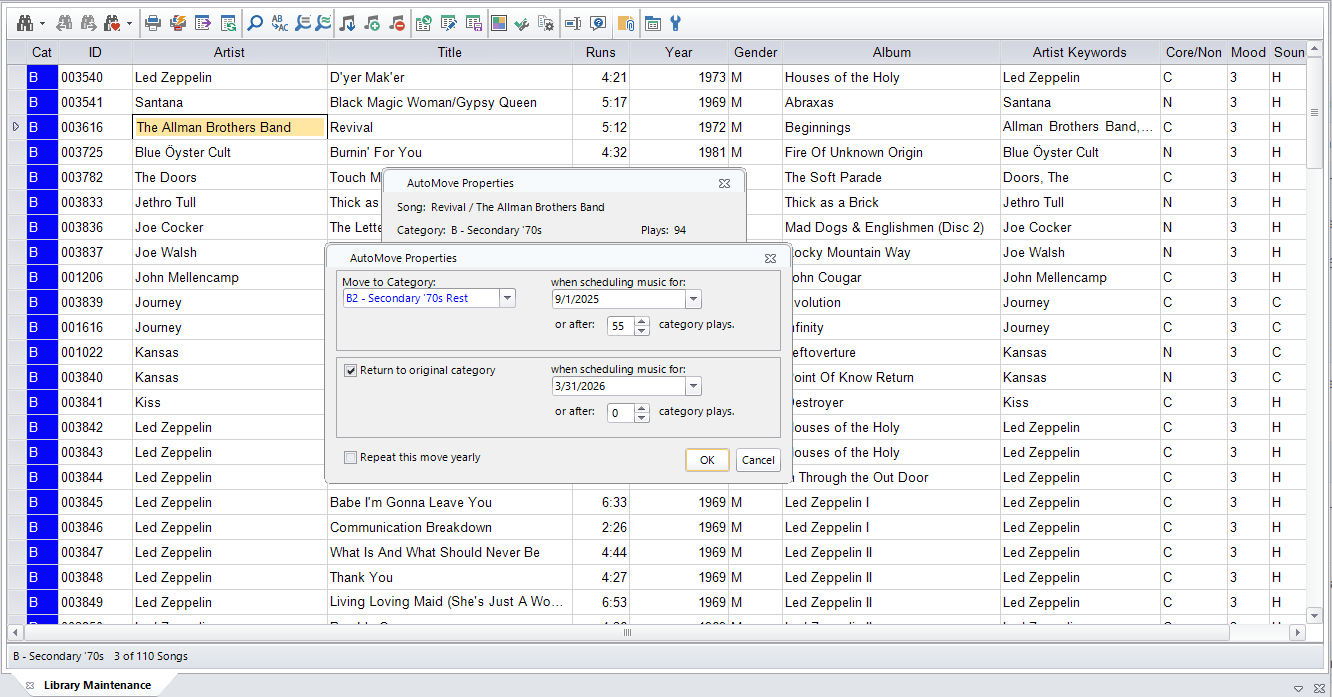Image resolution: width=1332 pixels, height=697 pixels.
Task: Click the documents-with-gear icon in the toolbar
Action: (546, 22)
